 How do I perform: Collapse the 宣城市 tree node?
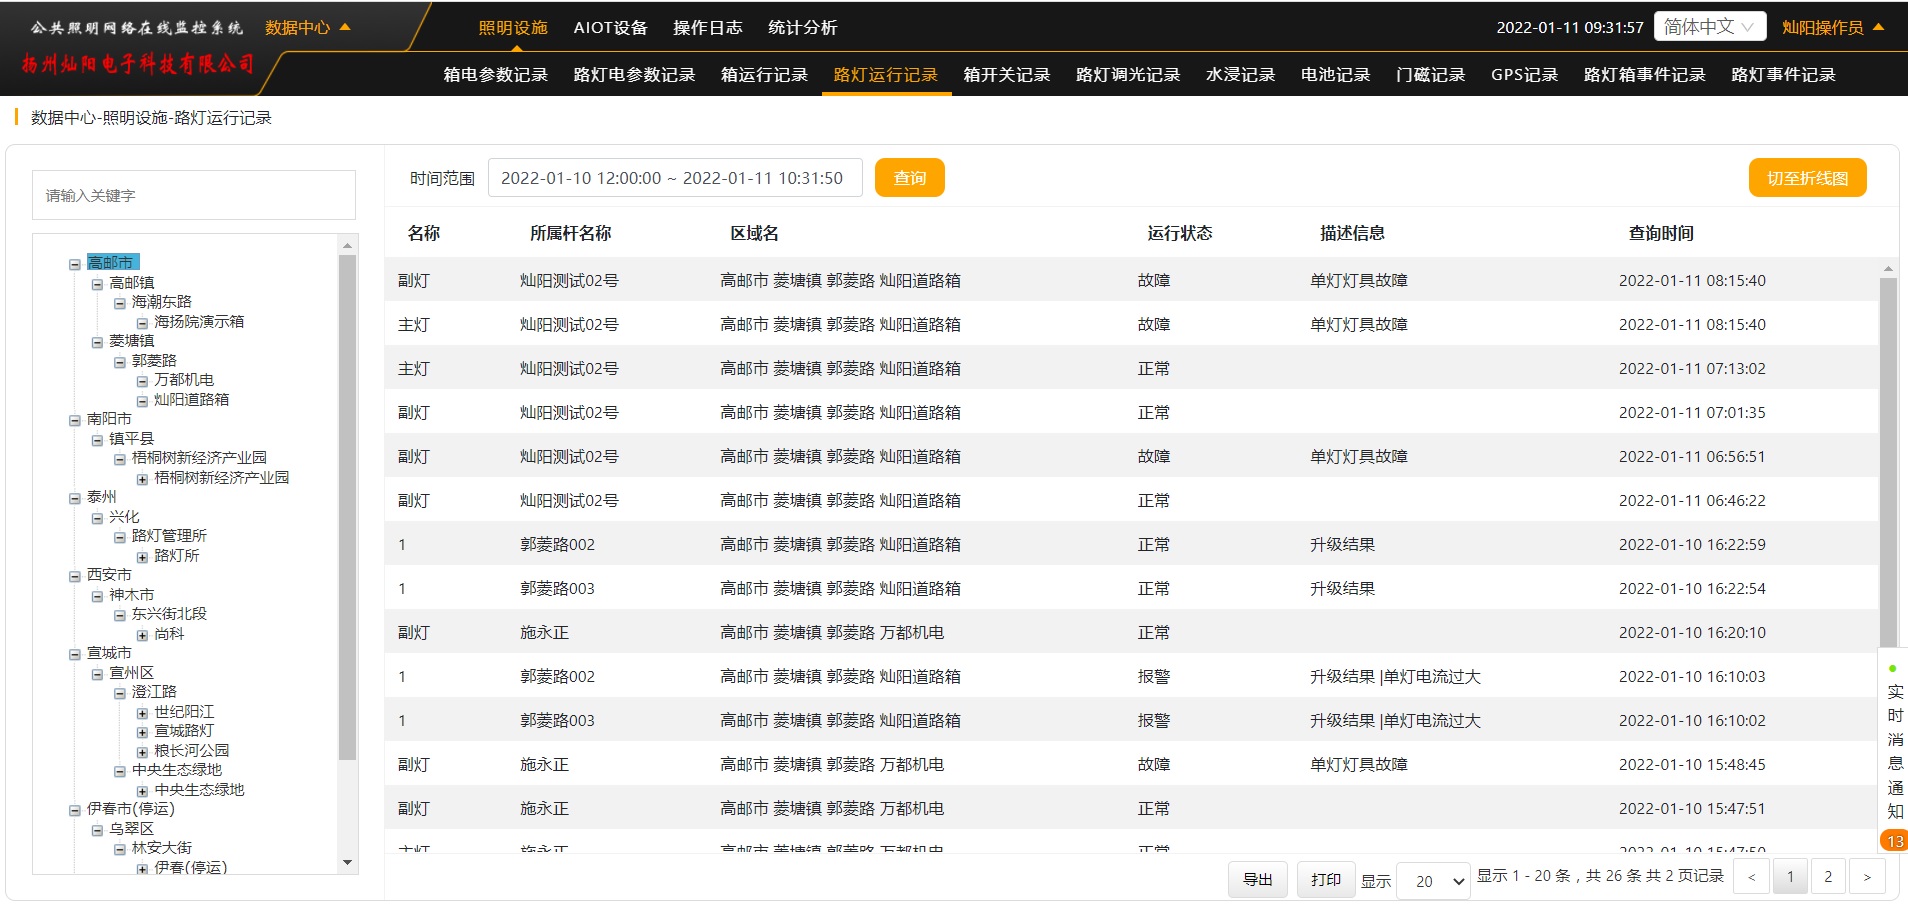[x=74, y=655]
